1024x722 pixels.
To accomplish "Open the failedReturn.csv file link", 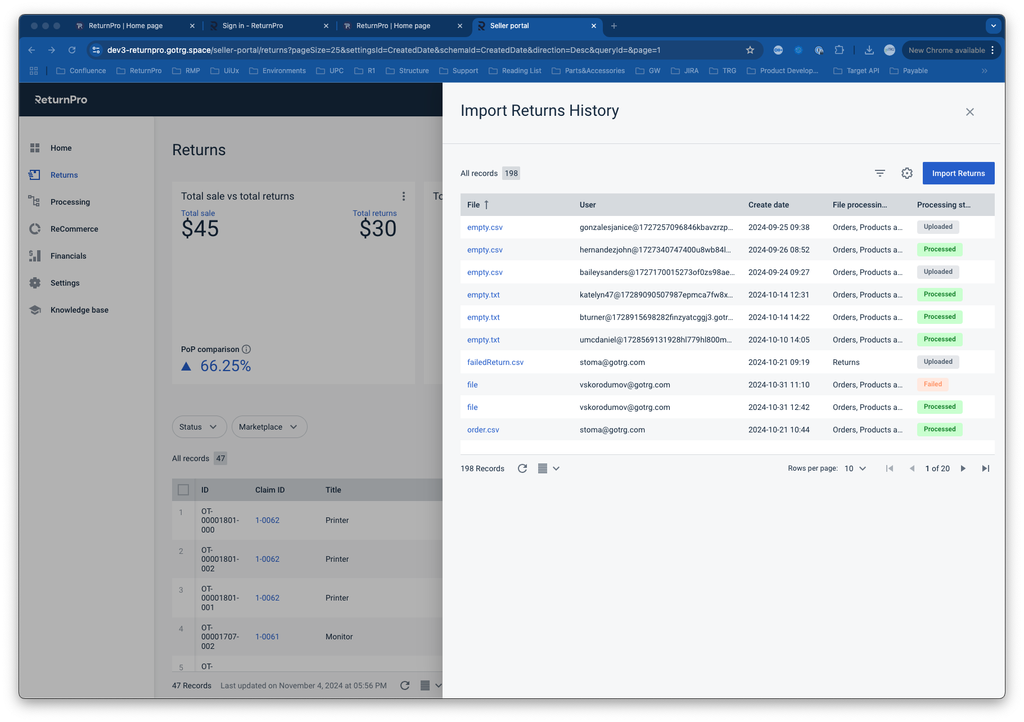I will coord(495,362).
